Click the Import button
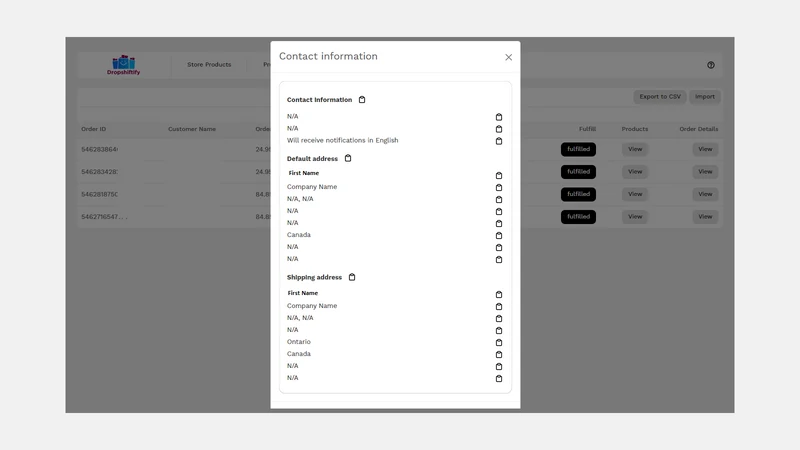This screenshot has width=800, height=450. pos(705,96)
